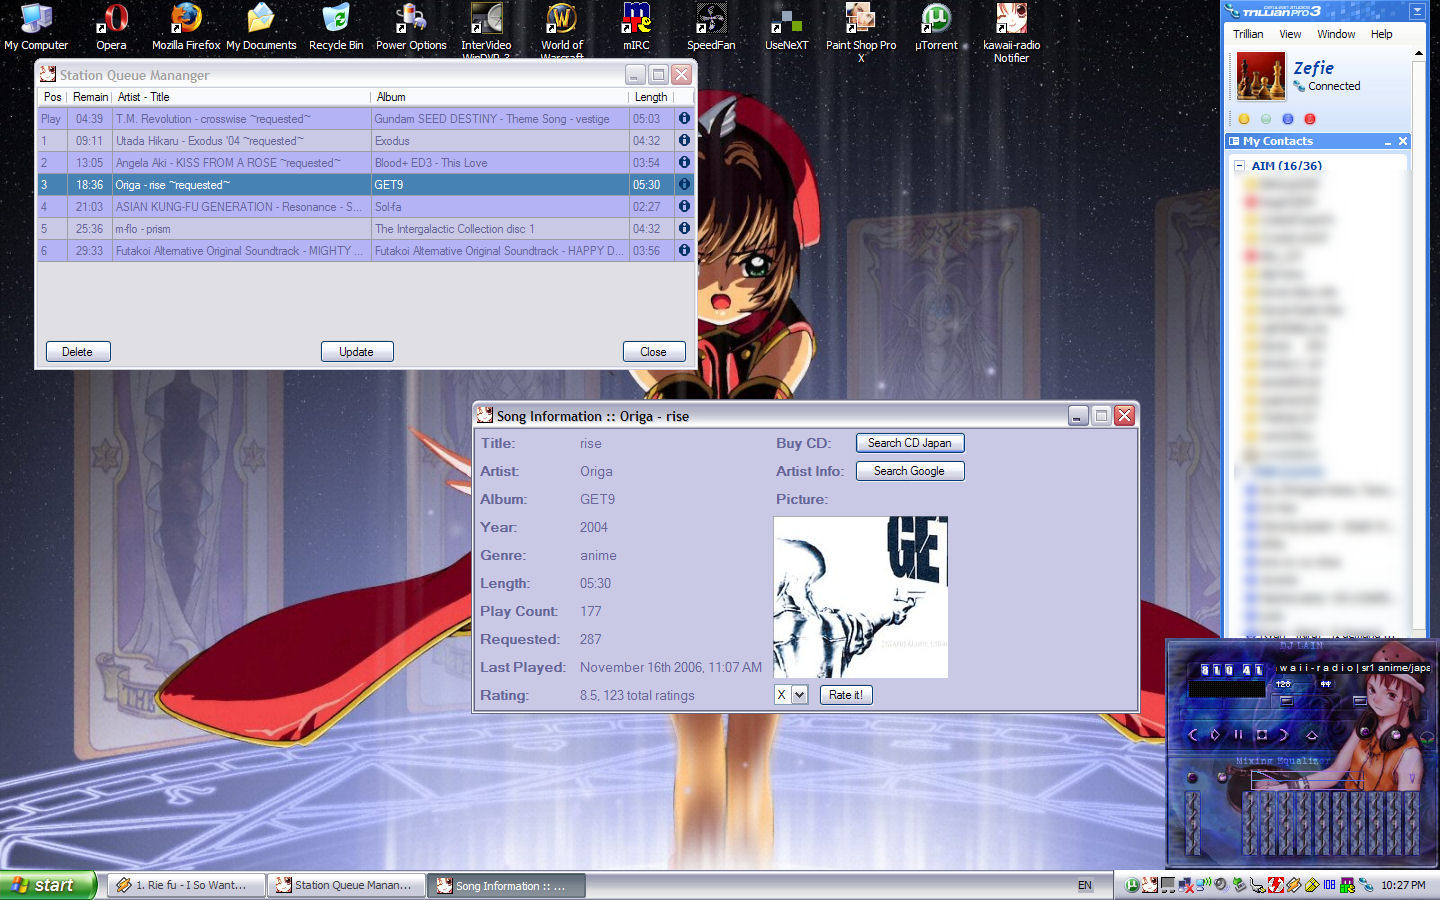The width and height of the screenshot is (1440, 900).
Task: Pause playback in the media player
Action: click(1238, 735)
